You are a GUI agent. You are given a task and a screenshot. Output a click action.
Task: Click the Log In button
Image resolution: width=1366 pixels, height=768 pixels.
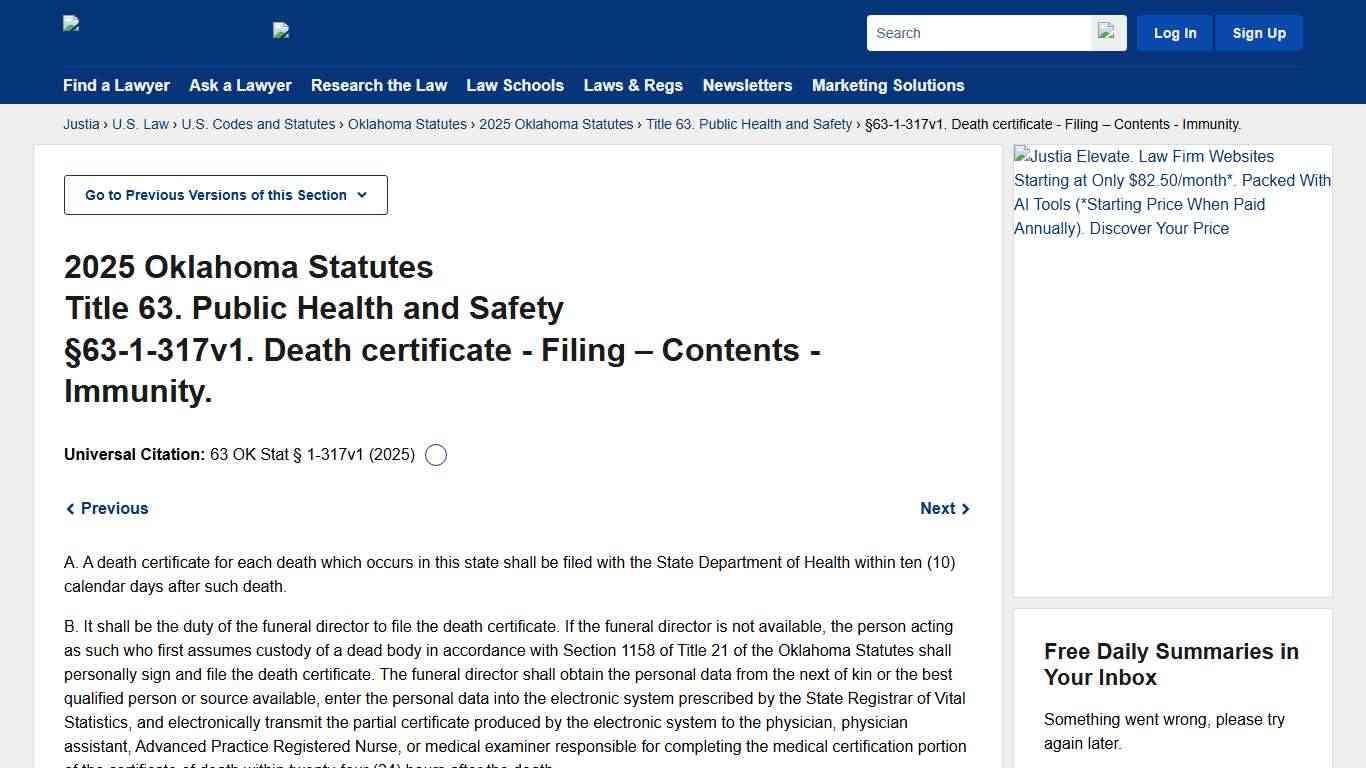(1174, 32)
